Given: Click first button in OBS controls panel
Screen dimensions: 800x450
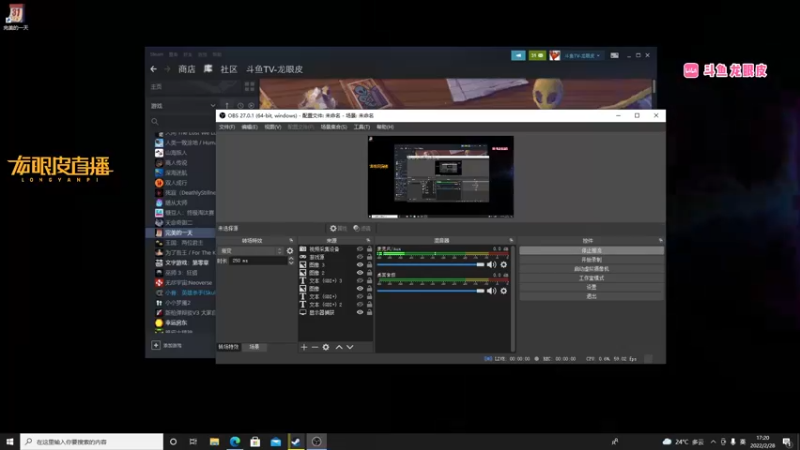Looking at the screenshot, I should [x=591, y=251].
